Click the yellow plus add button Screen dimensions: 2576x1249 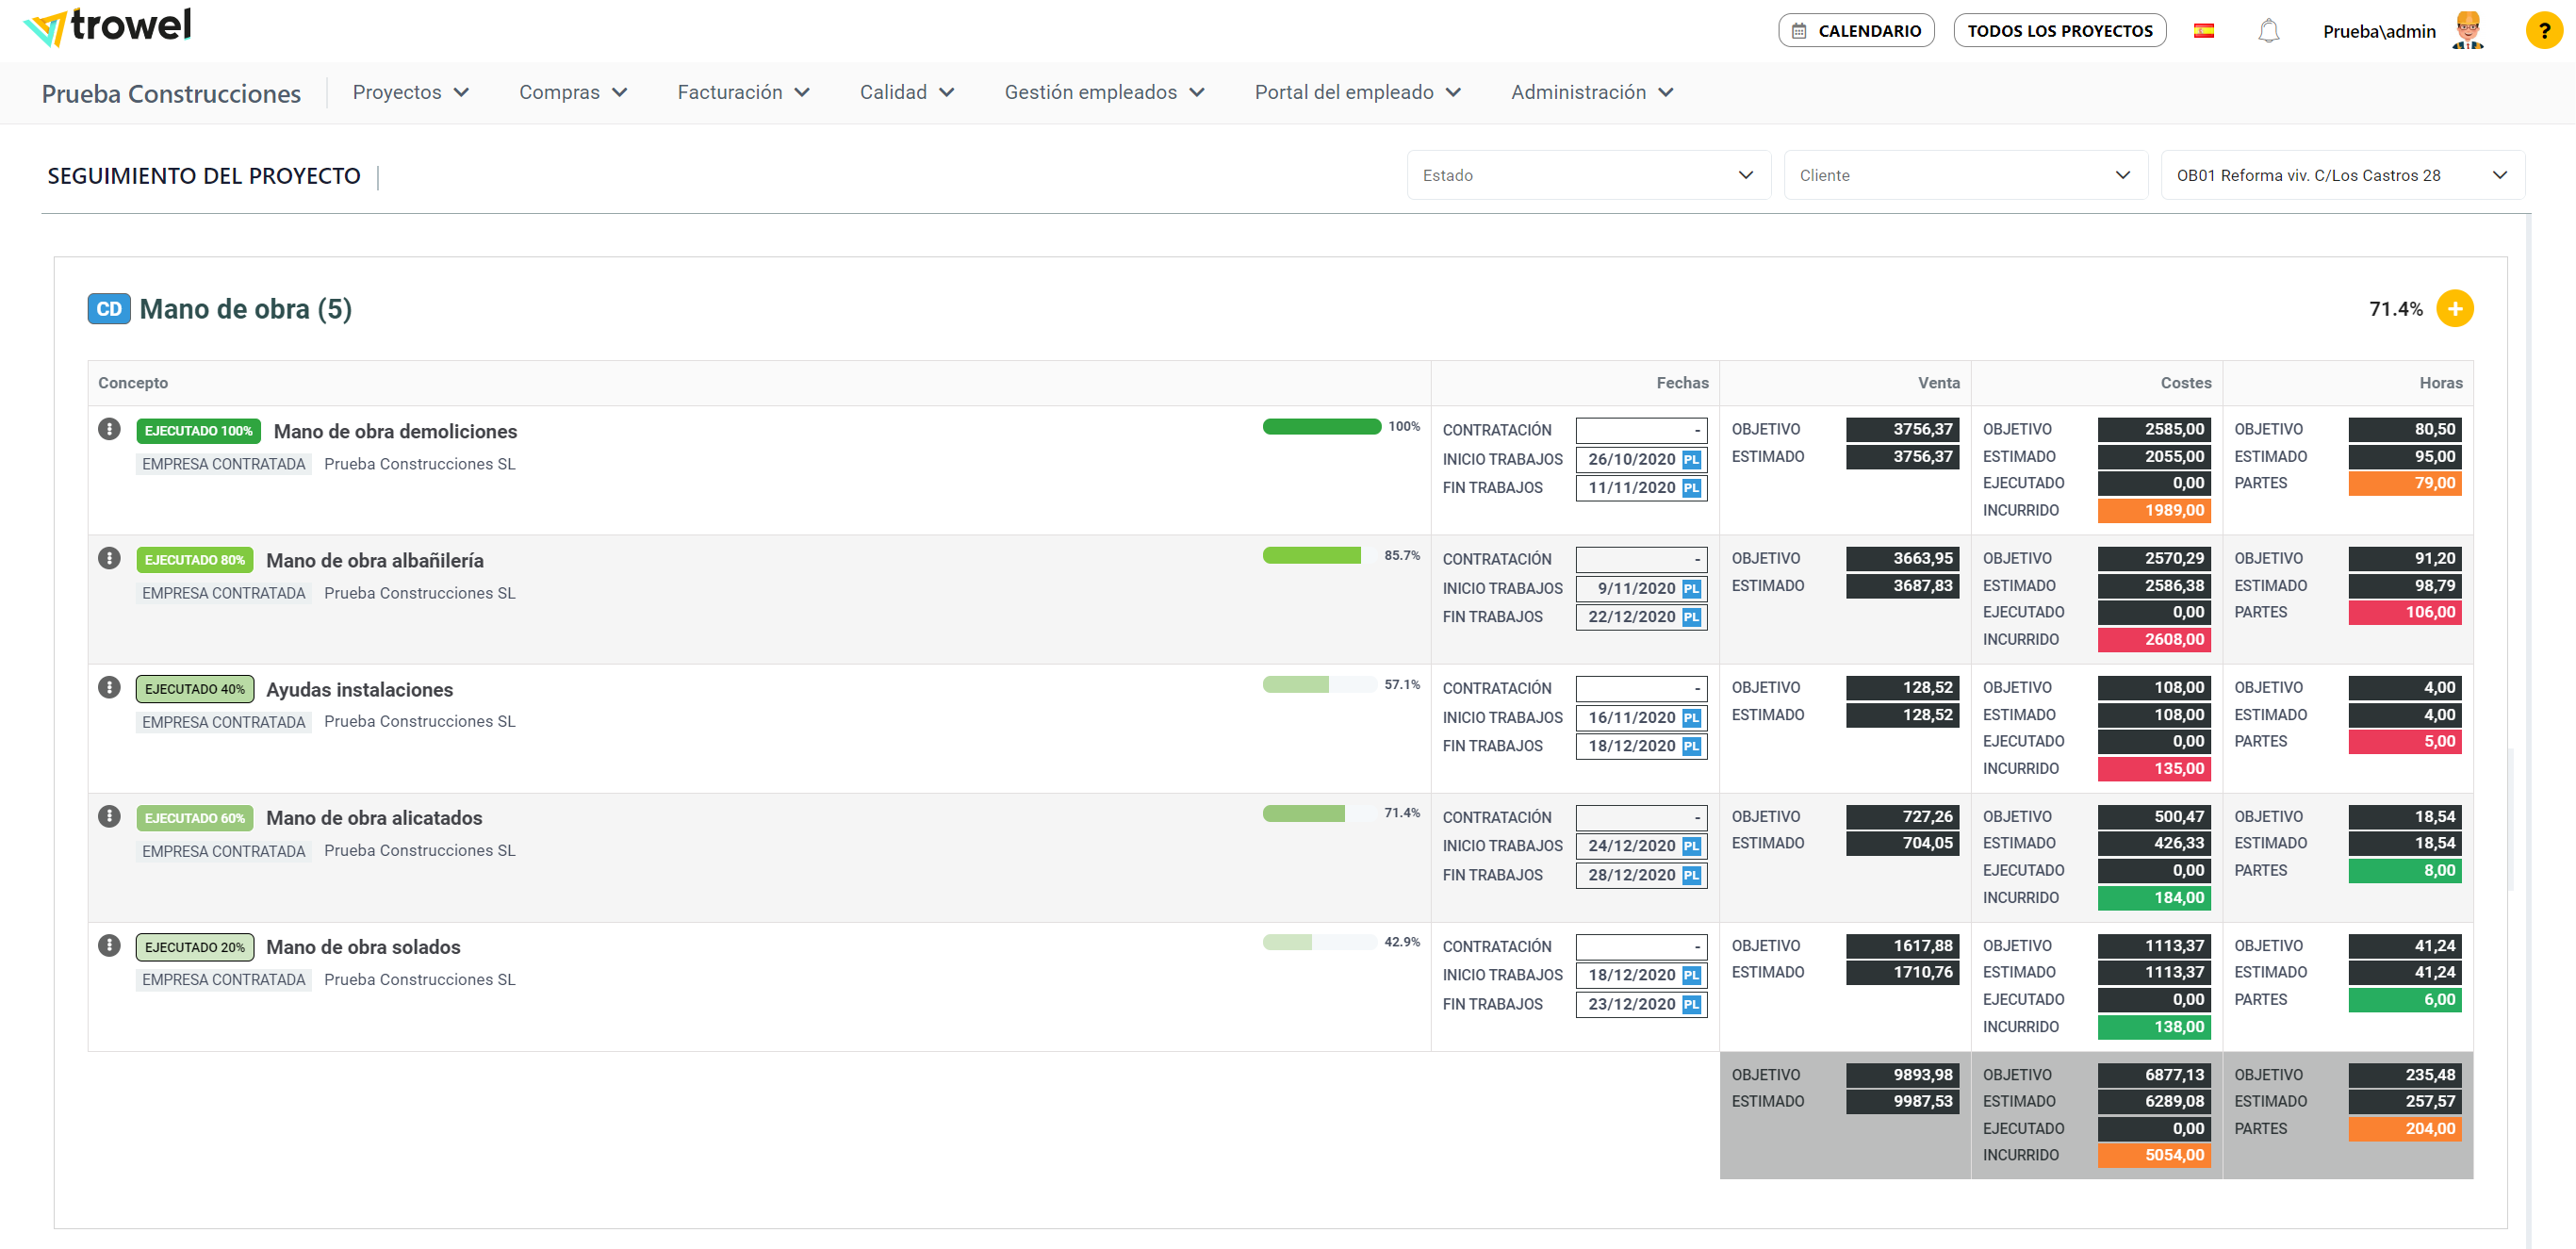(2454, 309)
